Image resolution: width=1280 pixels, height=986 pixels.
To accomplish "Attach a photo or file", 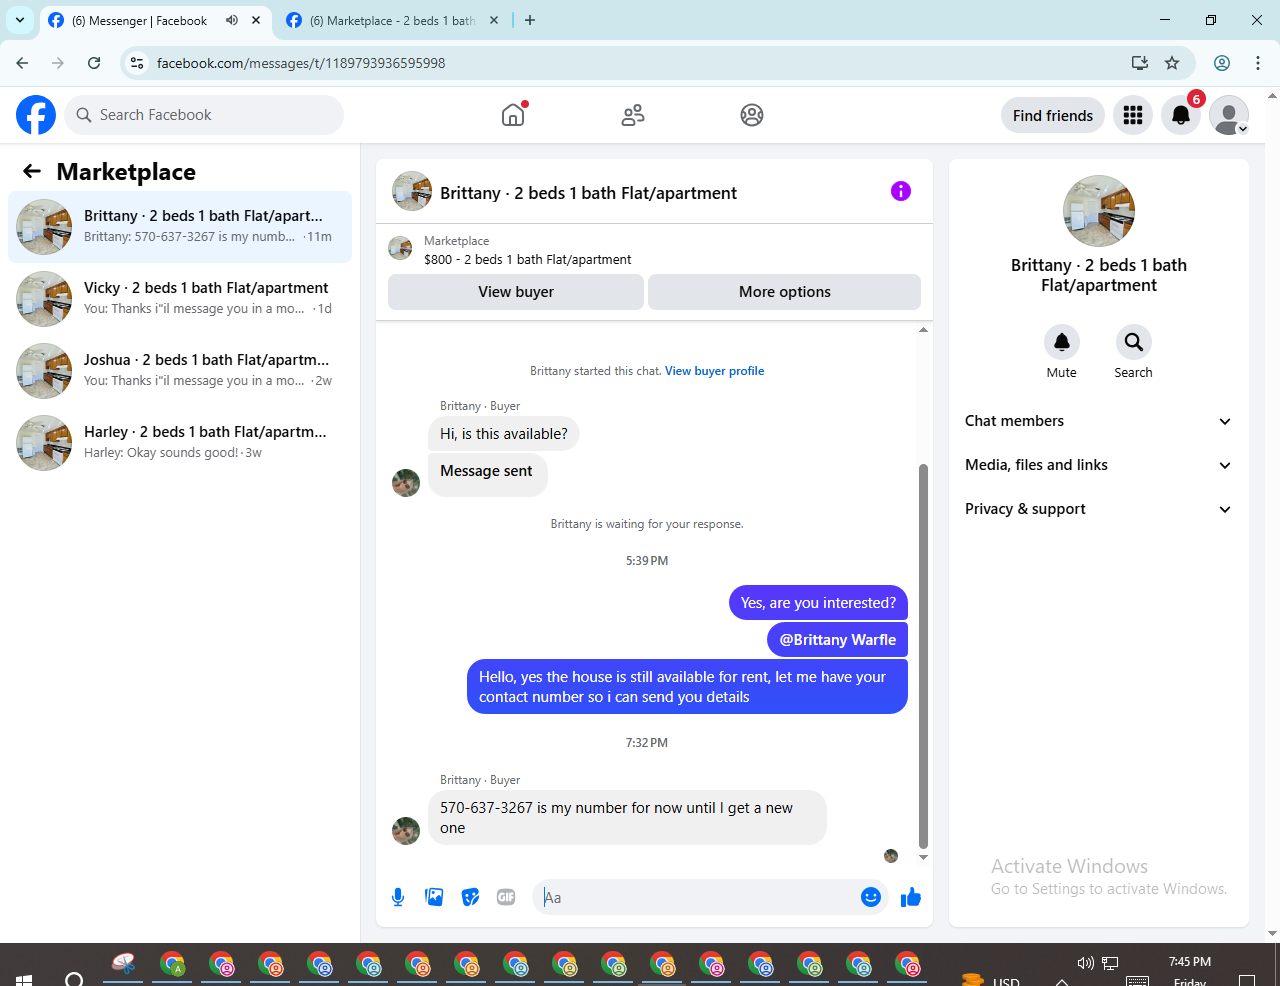I will point(434,897).
